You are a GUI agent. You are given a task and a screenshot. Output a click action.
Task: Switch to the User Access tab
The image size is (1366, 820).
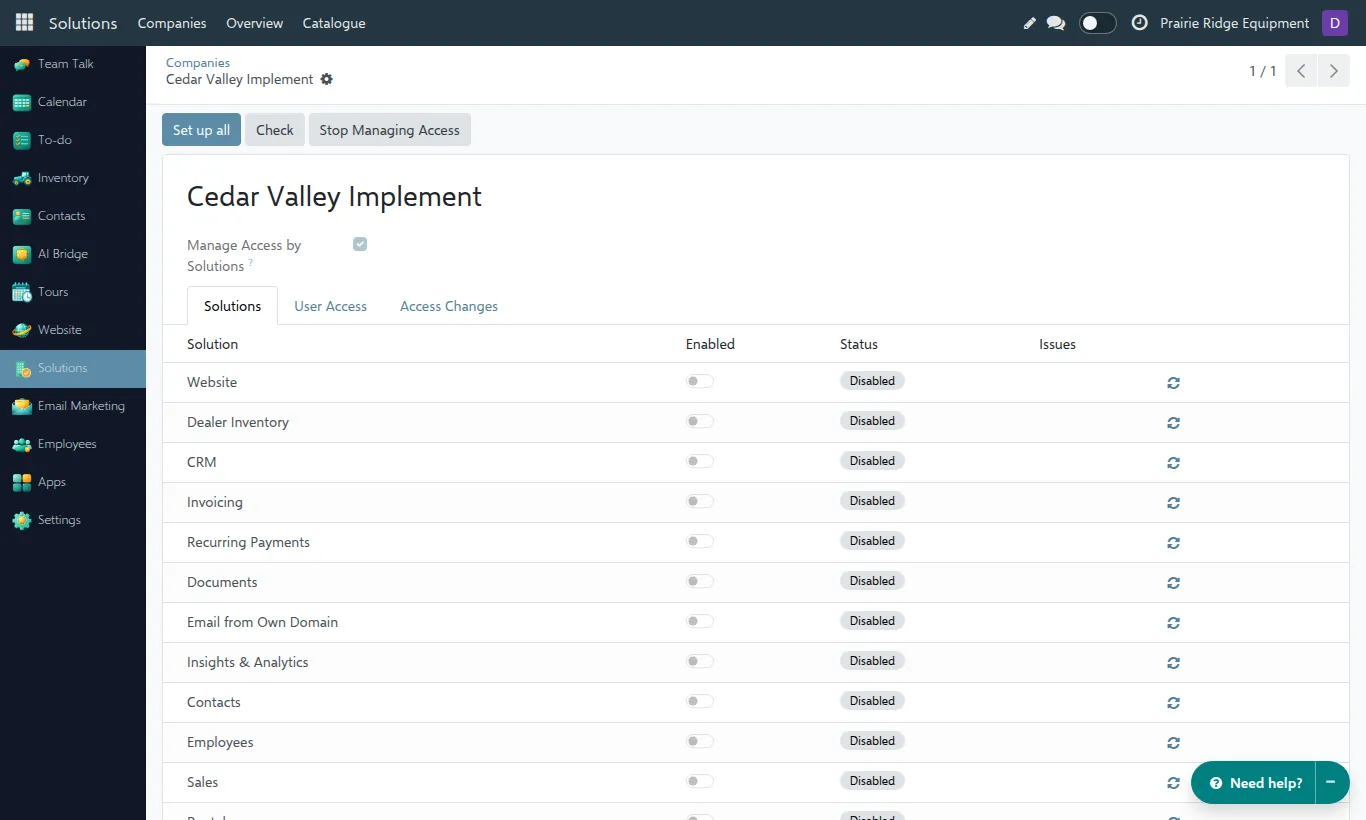(x=330, y=306)
